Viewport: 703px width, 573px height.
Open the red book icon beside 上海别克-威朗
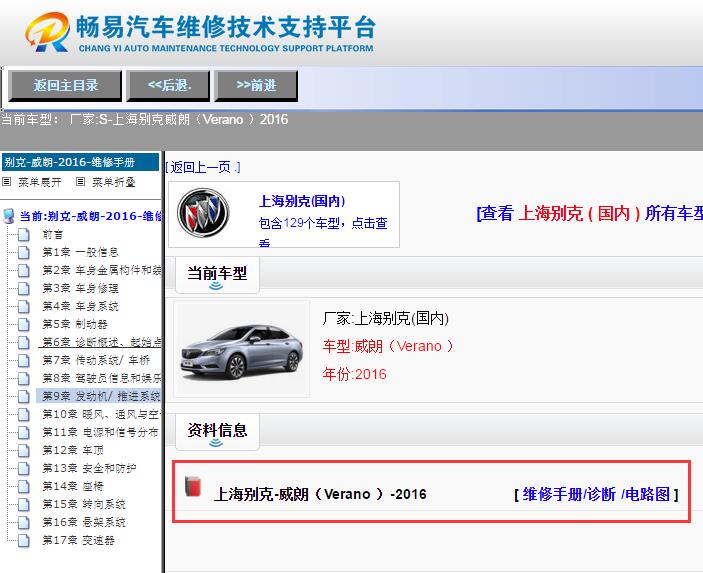193,486
